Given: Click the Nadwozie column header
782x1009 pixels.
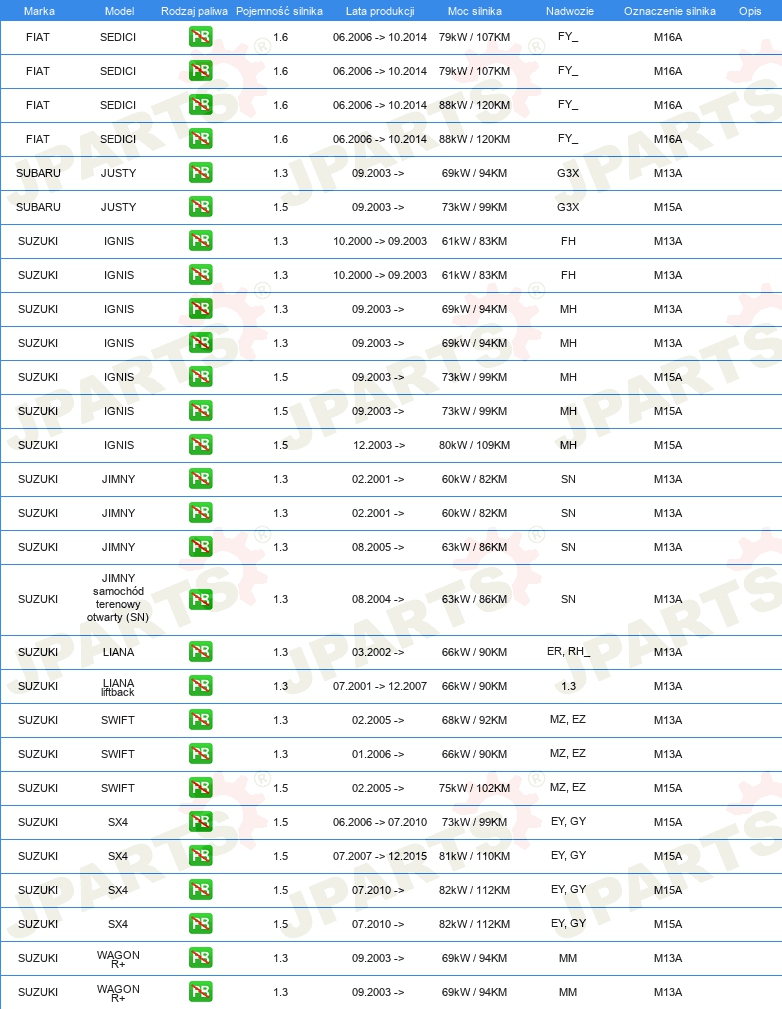Looking at the screenshot, I should coord(570,11).
